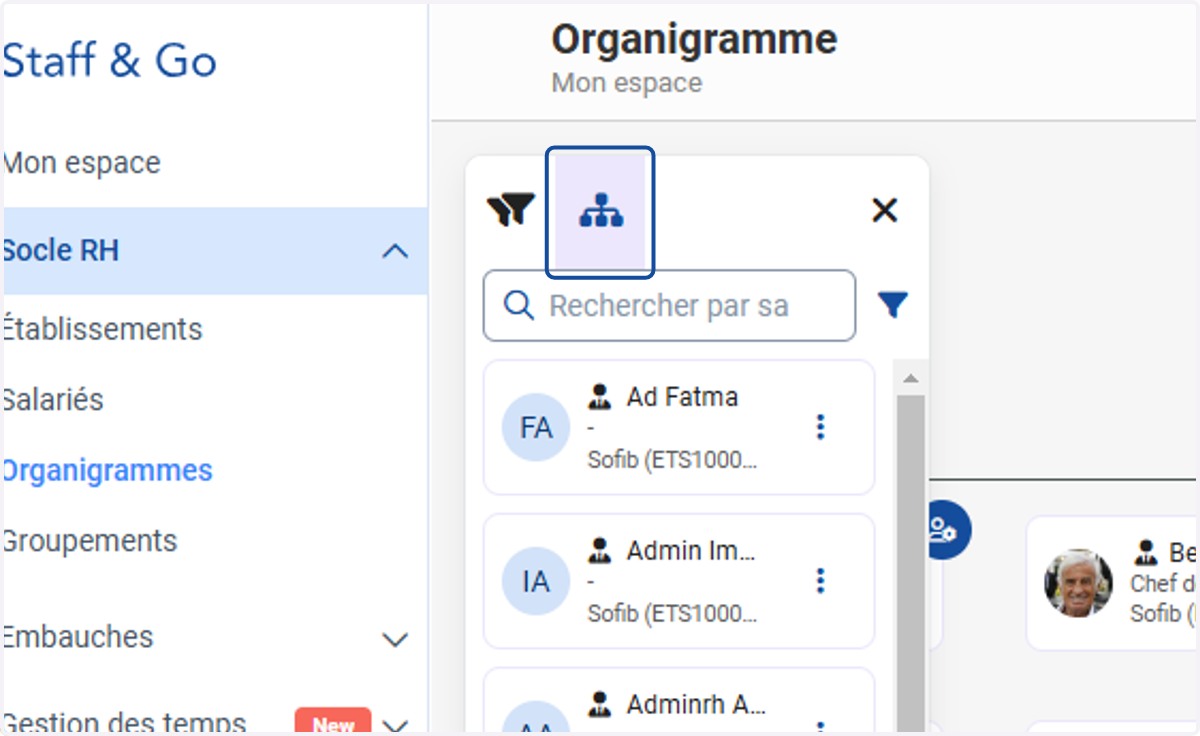Click the double-funnel filter icon
This screenshot has height=736, width=1200.
(511, 210)
